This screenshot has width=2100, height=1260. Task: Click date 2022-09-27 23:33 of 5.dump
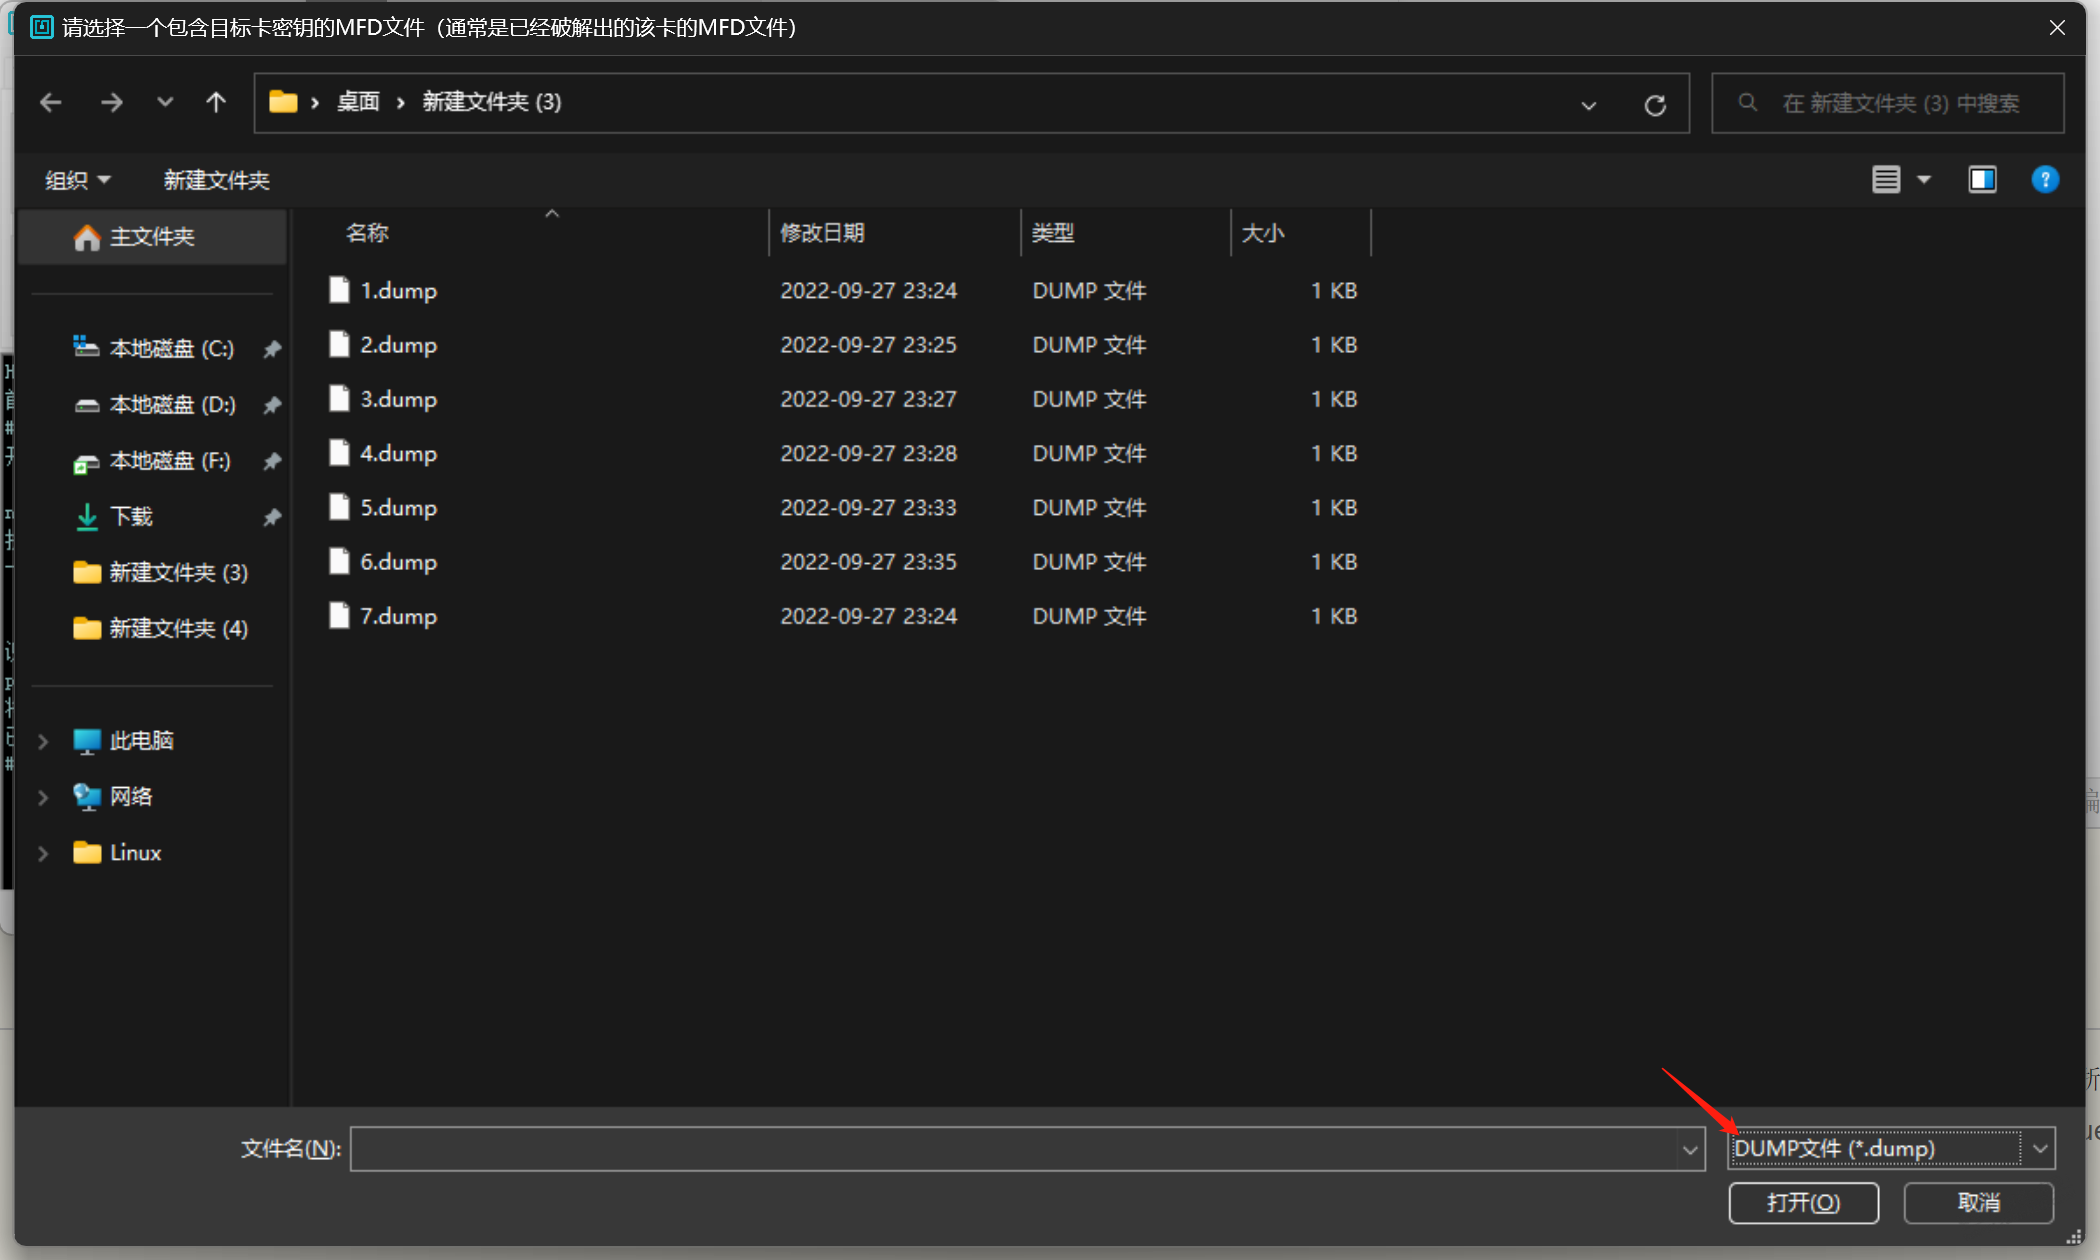(x=868, y=508)
